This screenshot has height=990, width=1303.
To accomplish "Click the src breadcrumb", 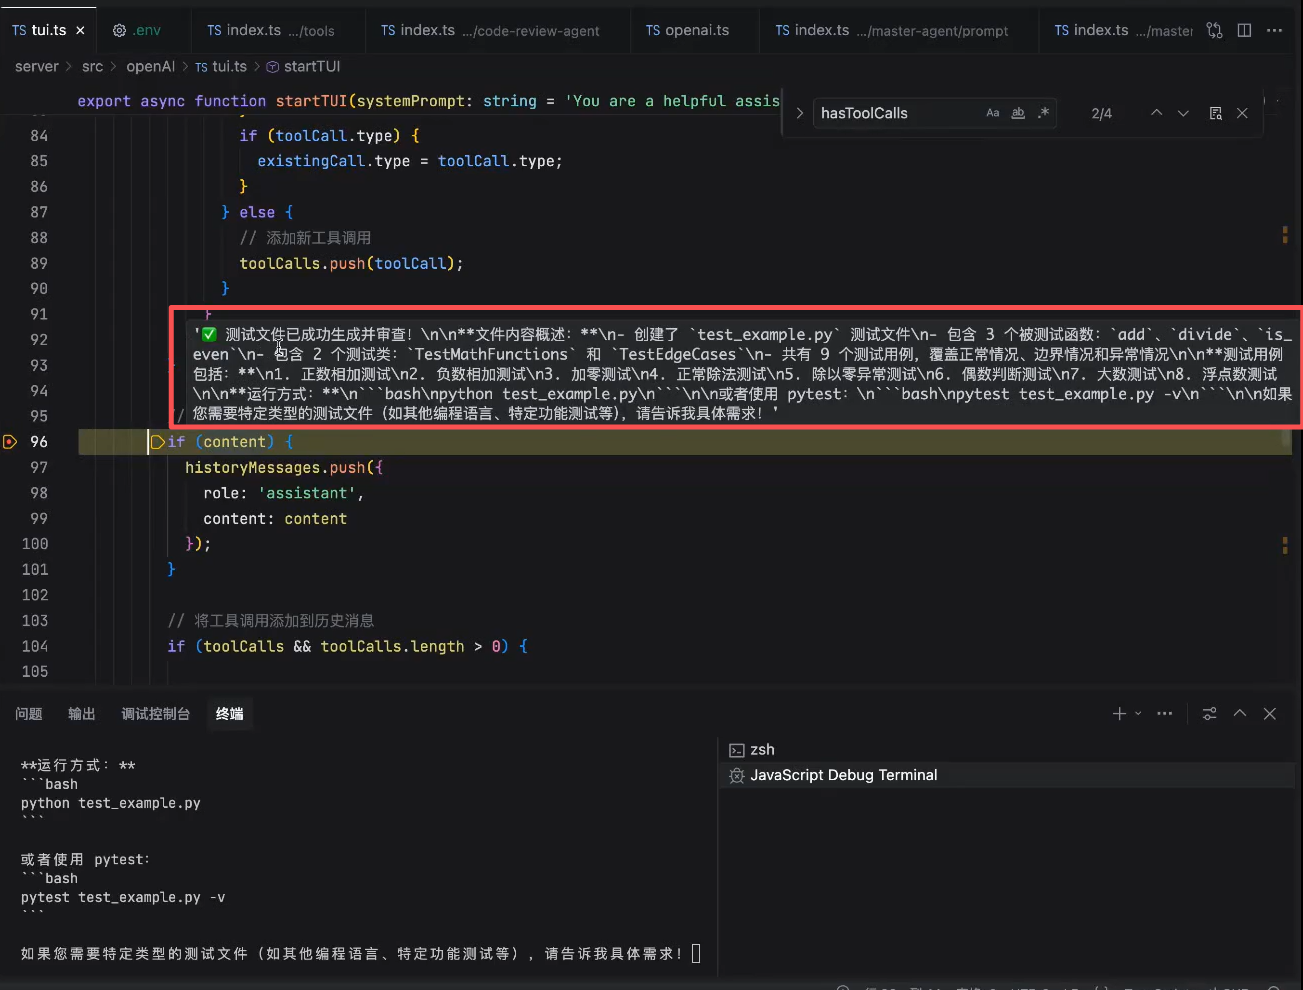I will (92, 66).
